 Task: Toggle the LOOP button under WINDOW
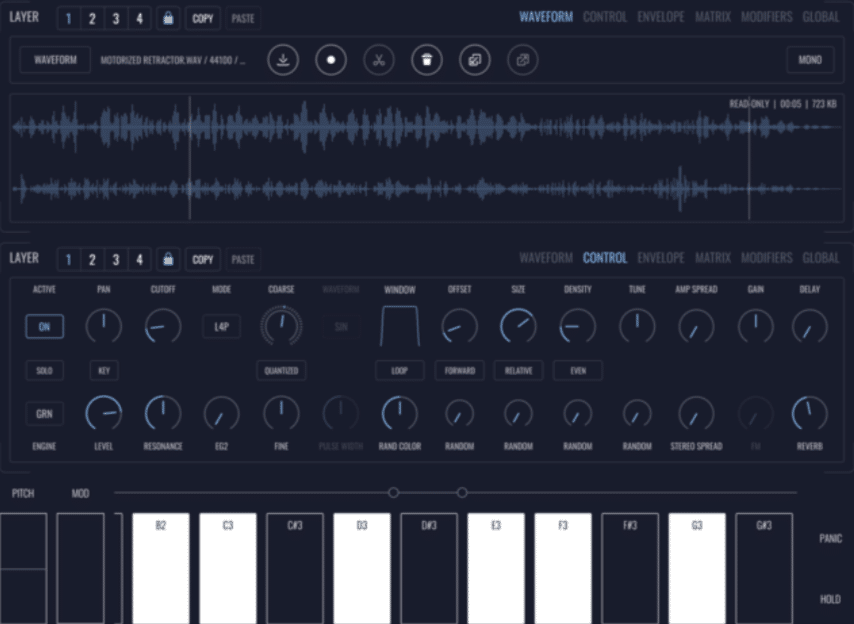400,370
